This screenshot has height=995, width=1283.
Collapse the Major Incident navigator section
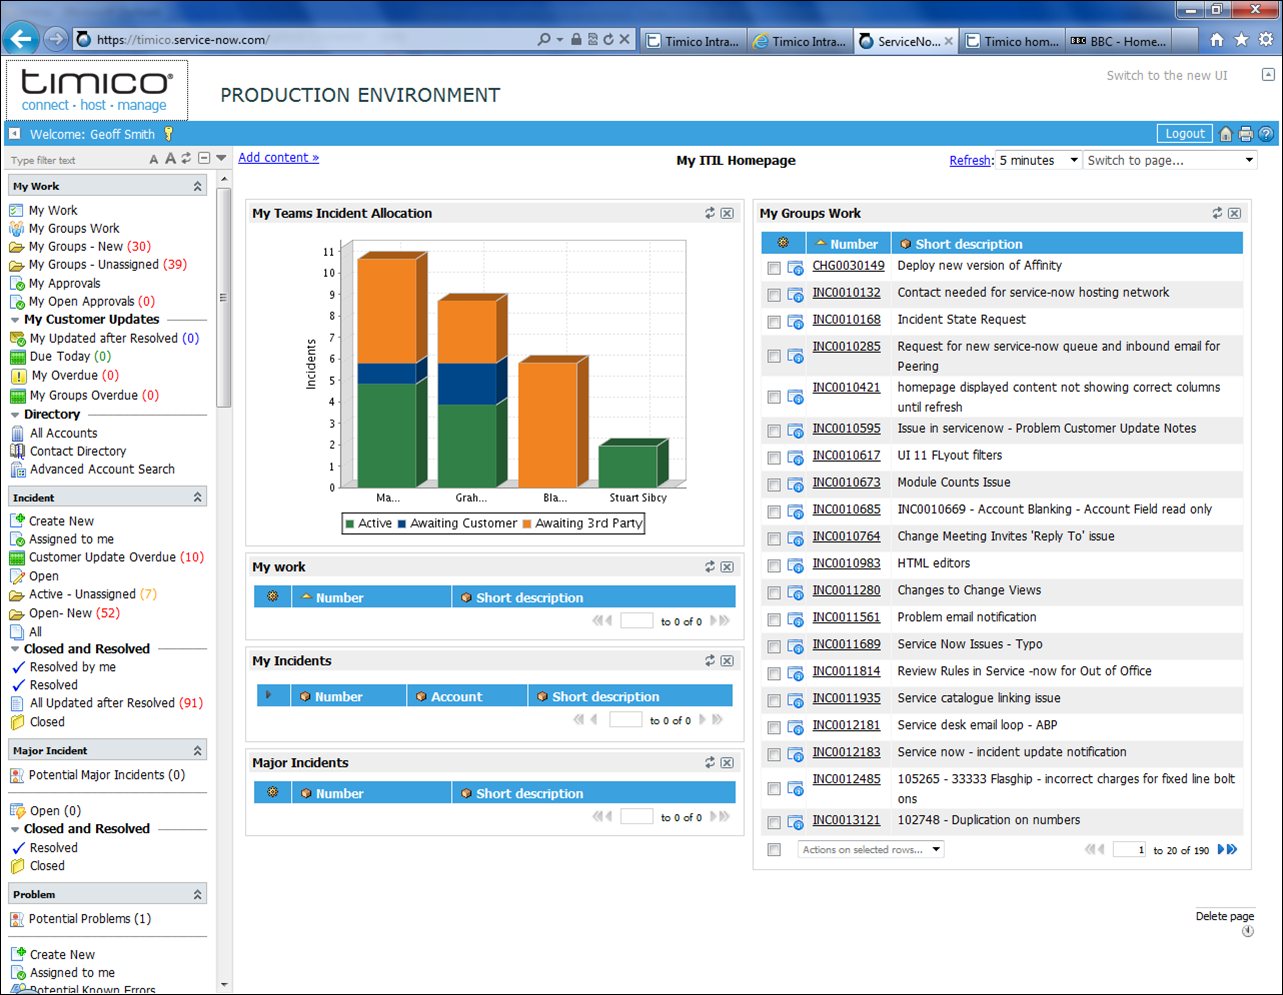coord(198,751)
